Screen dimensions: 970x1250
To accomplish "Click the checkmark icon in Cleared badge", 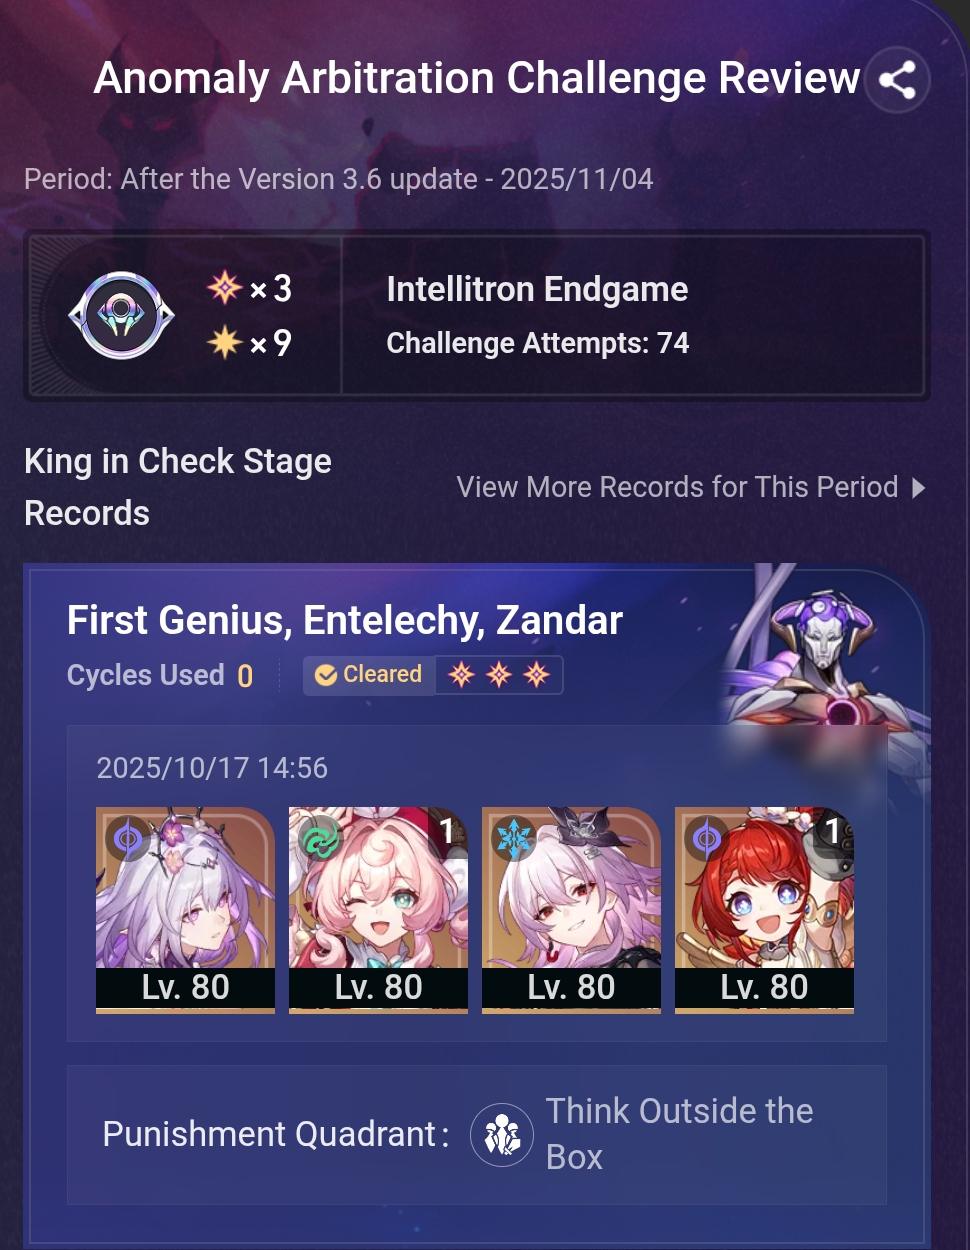I will click(x=326, y=675).
